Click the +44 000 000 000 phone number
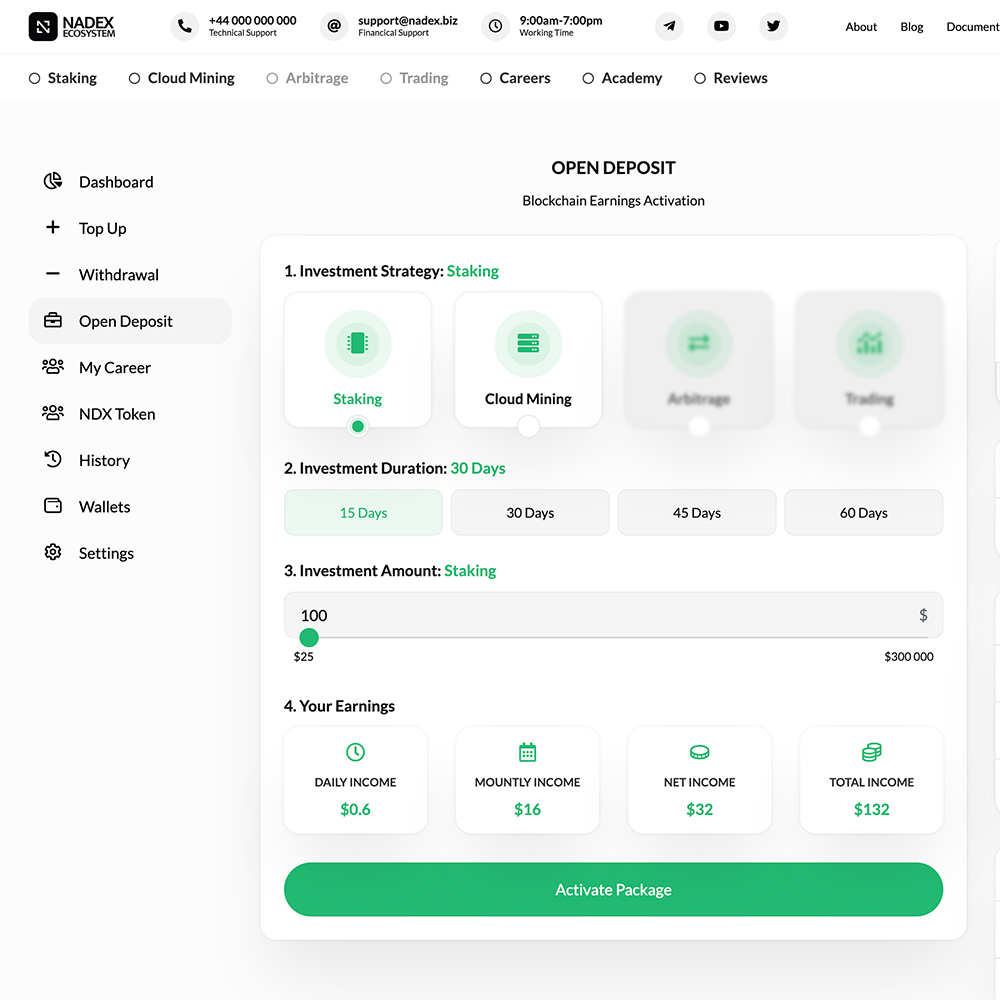 pyautogui.click(x=253, y=20)
